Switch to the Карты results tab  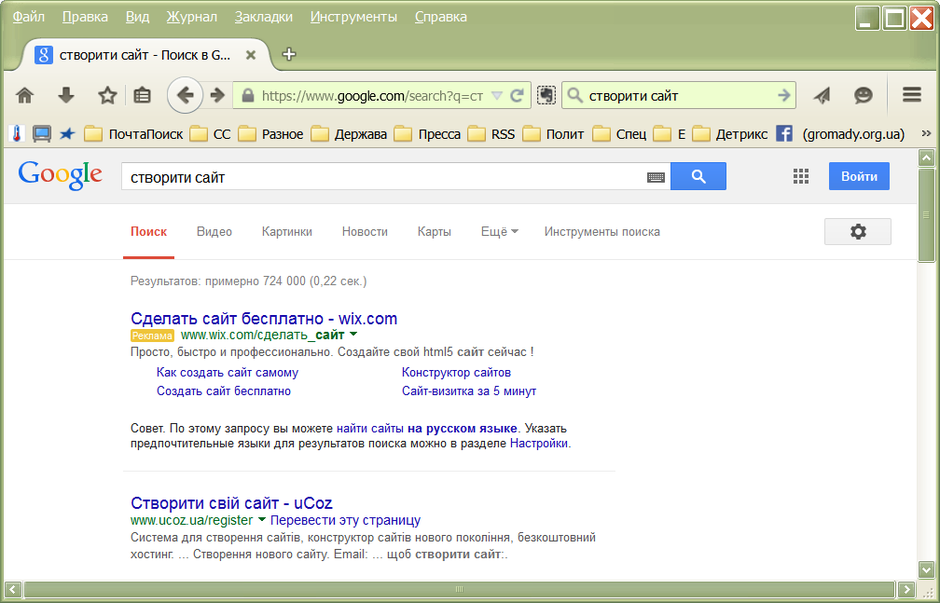(434, 231)
